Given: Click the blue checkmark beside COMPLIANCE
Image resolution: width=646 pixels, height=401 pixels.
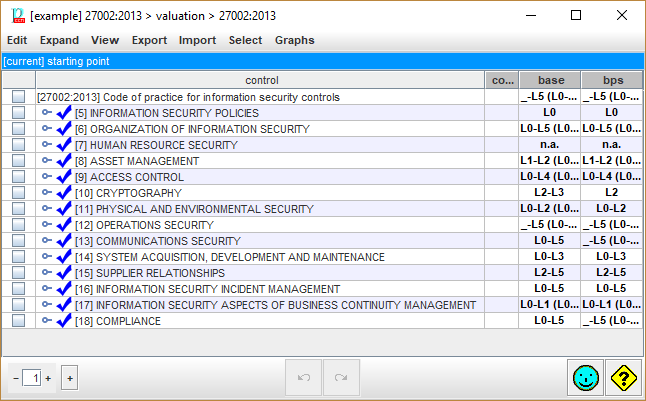Looking at the screenshot, I should click(64, 321).
